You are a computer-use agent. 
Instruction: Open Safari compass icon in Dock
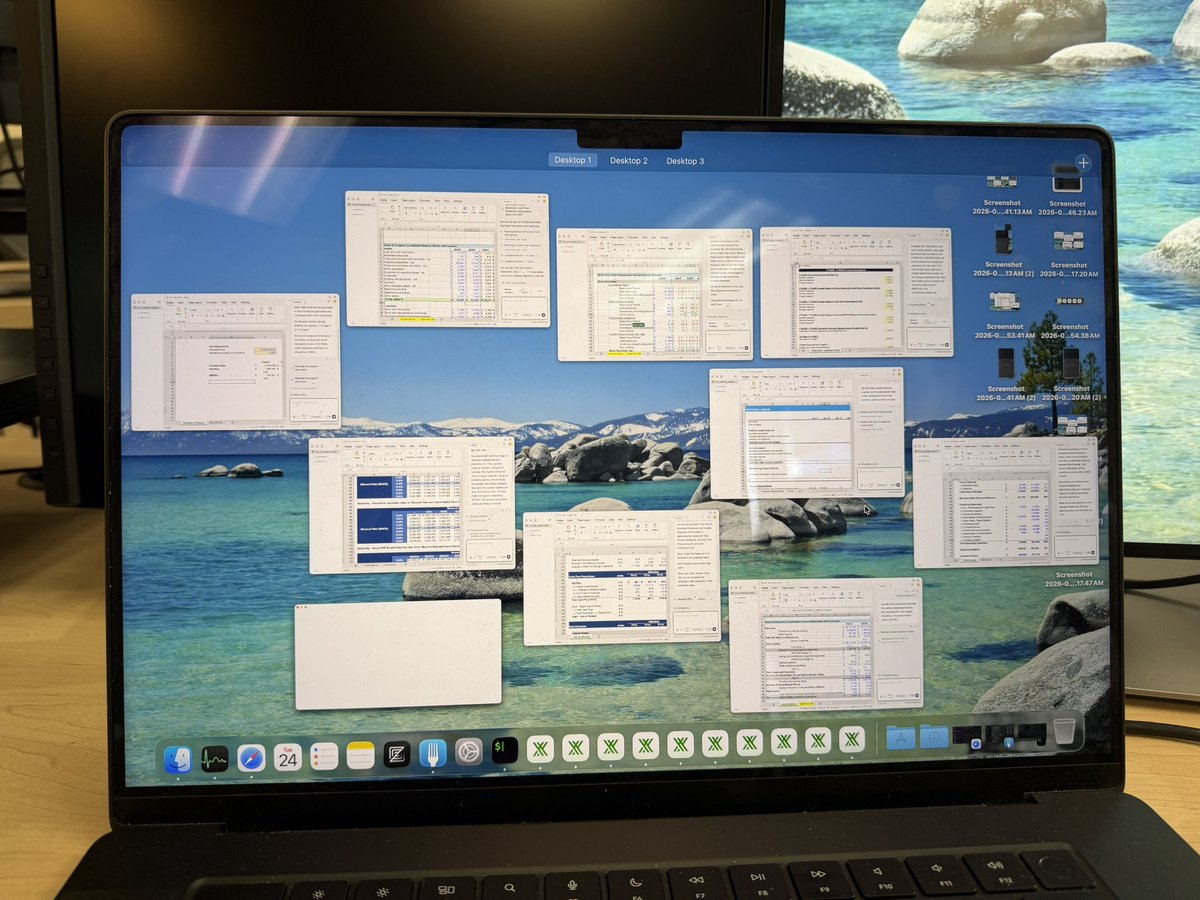[x=251, y=758]
